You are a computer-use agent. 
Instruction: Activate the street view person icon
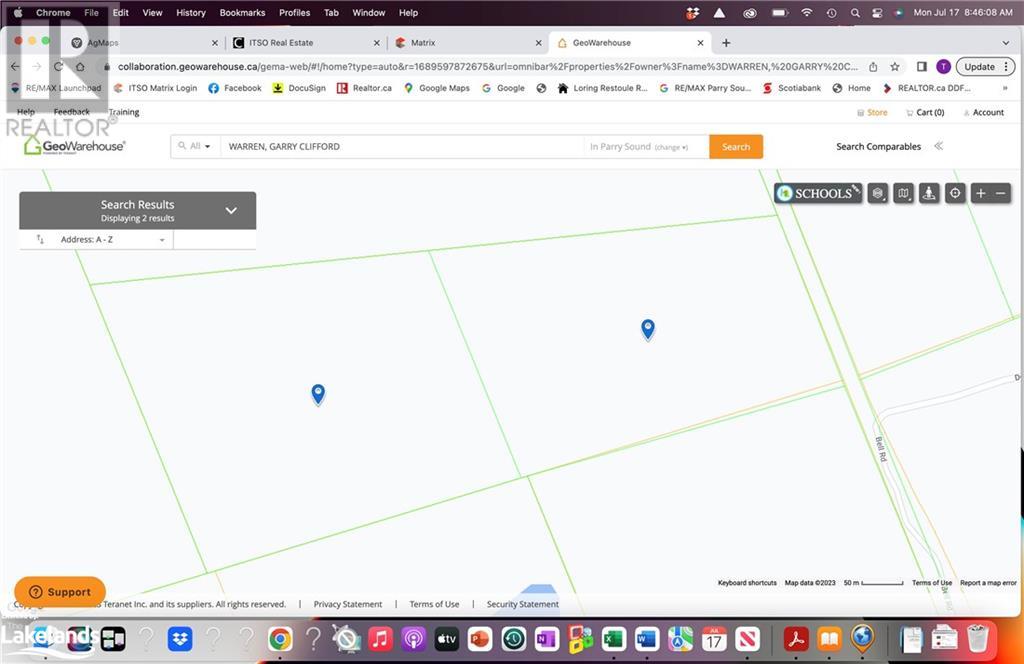click(929, 193)
